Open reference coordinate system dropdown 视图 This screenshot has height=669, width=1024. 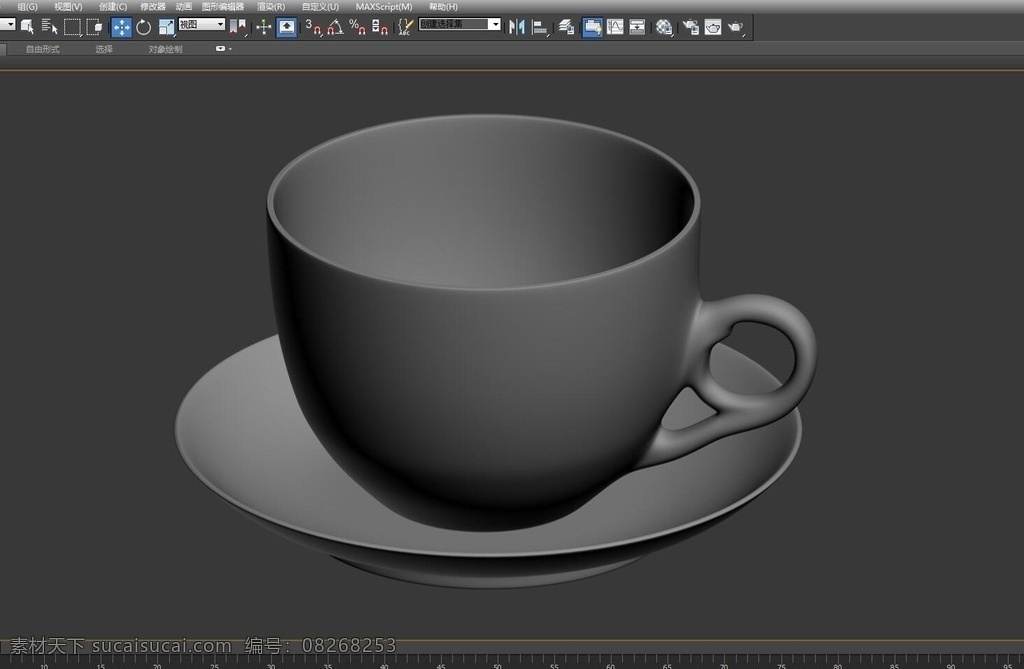(x=202, y=24)
